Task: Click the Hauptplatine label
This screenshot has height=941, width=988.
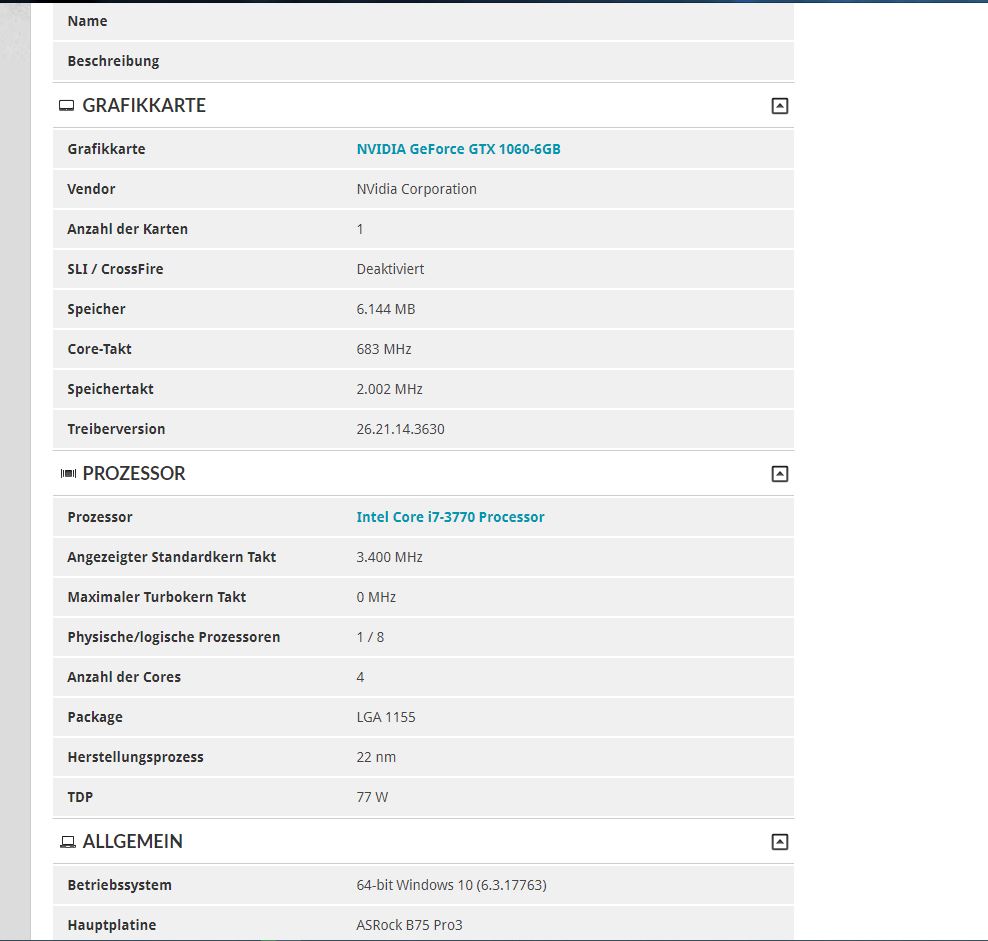Action: click(112, 925)
